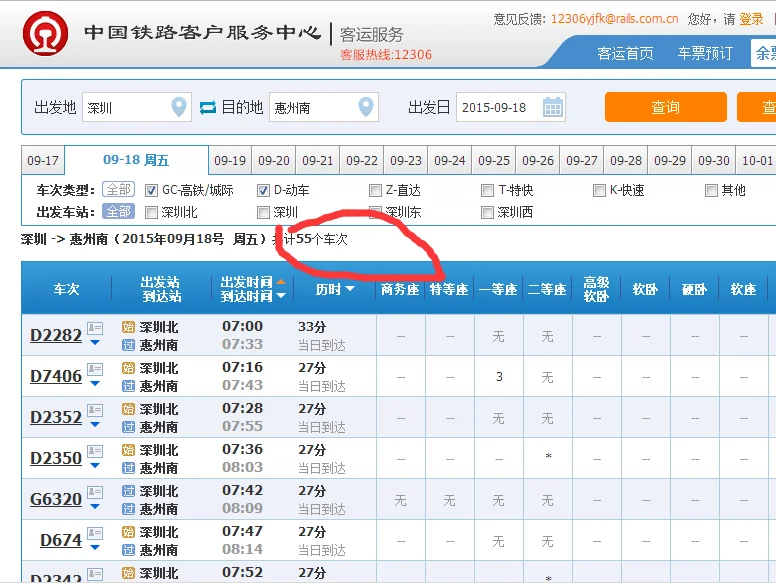
Task: Open the G6320 train number link
Action: 56,499
